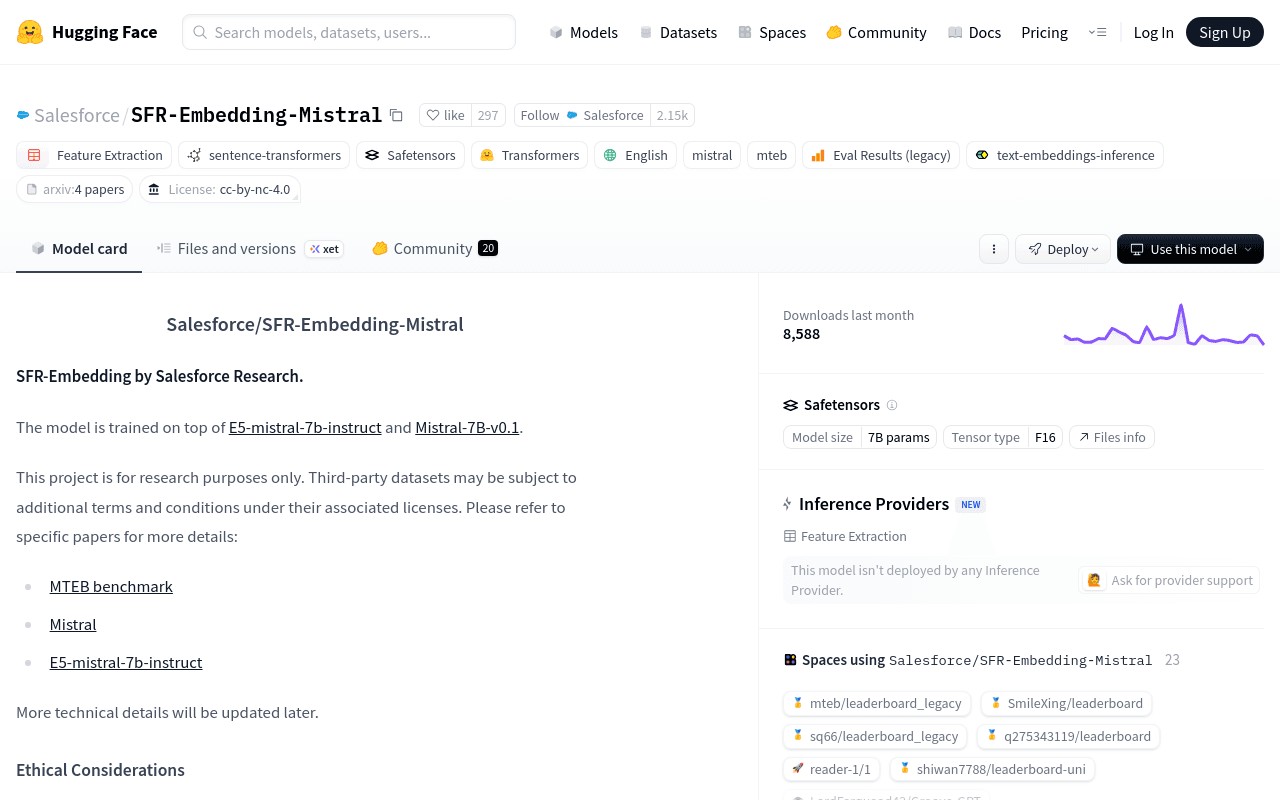Open Datasets in the top navigation
Image resolution: width=1280 pixels, height=800 pixels.
(678, 32)
